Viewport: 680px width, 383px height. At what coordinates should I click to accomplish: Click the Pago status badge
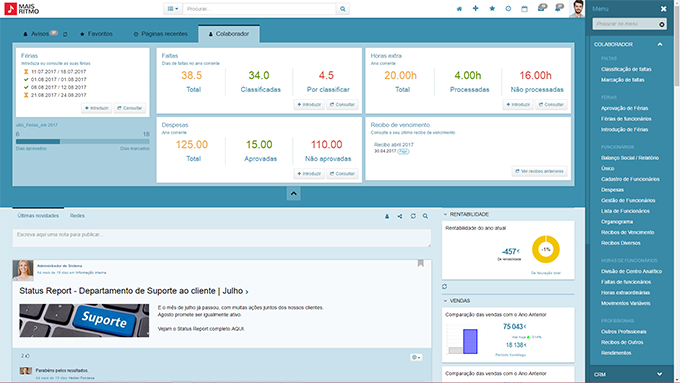pyautogui.click(x=403, y=151)
